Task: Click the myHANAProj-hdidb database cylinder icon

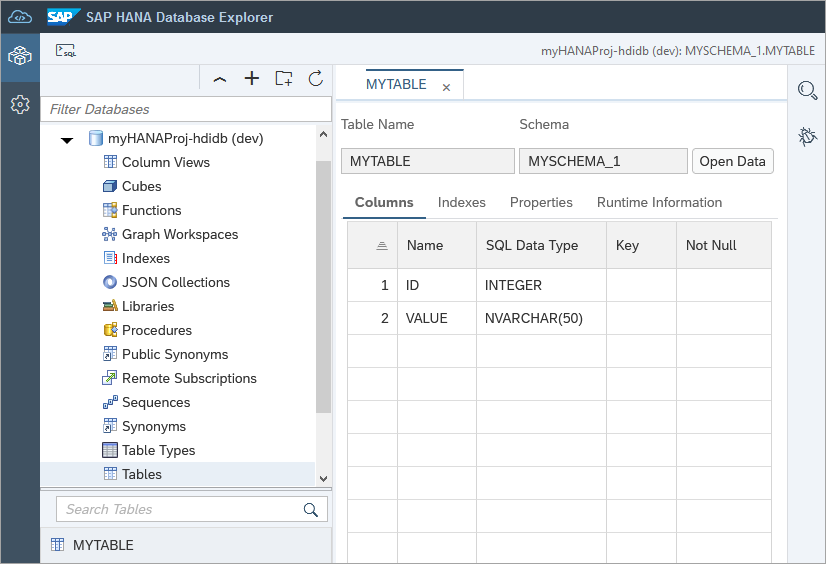Action: (95, 138)
